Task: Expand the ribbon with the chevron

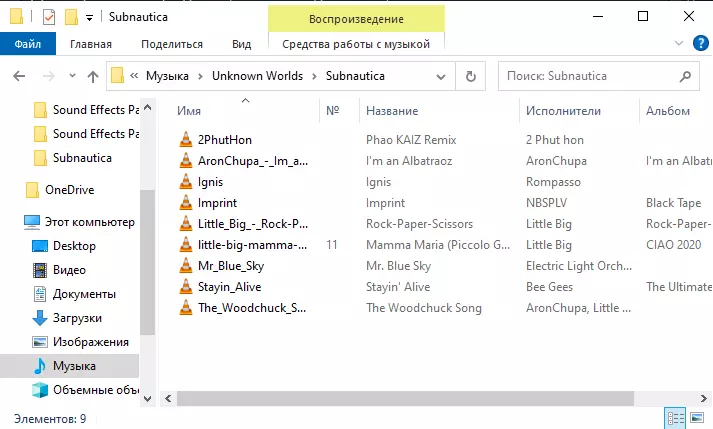Action: pyautogui.click(x=679, y=43)
